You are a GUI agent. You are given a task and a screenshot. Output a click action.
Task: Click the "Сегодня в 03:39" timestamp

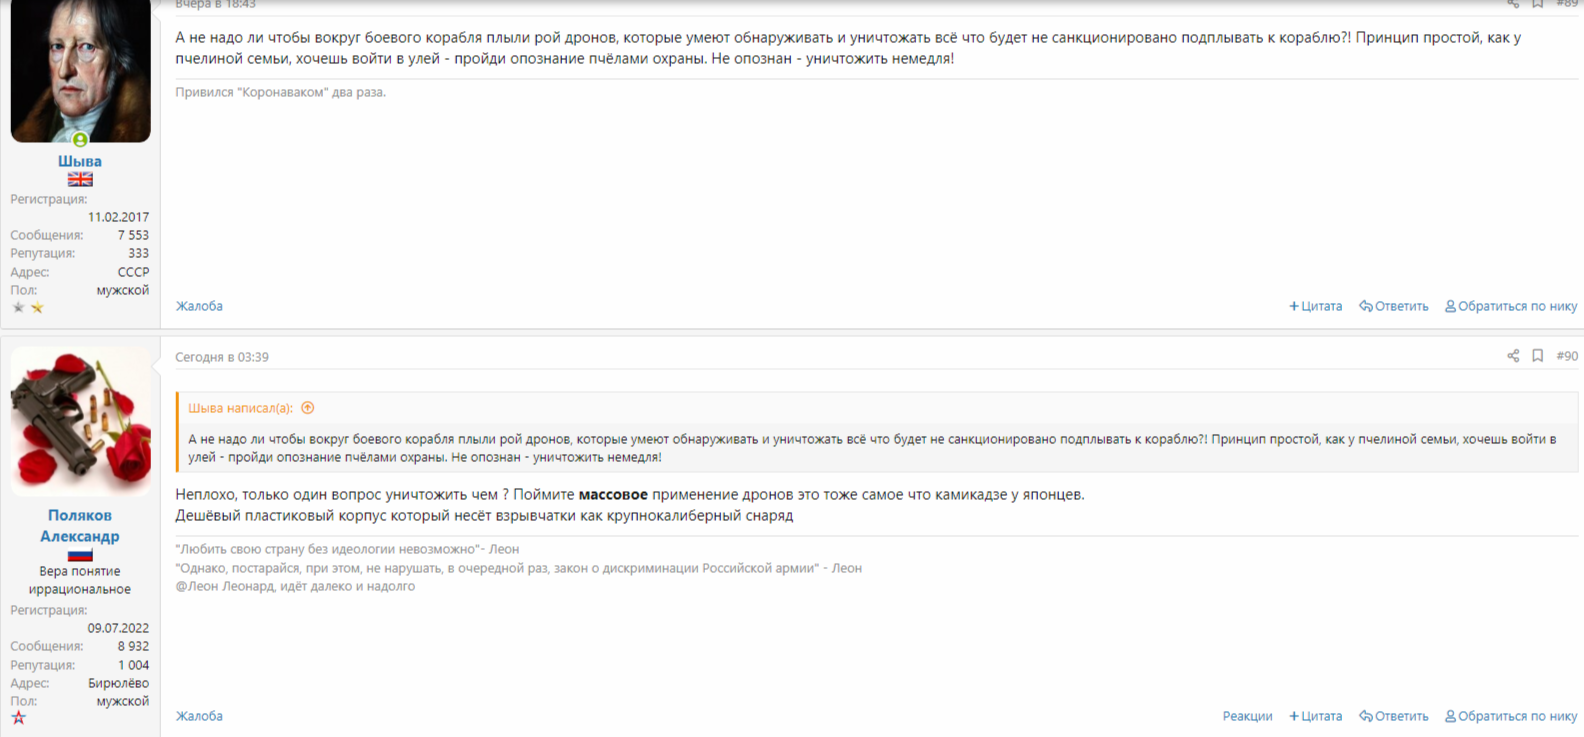pos(222,357)
